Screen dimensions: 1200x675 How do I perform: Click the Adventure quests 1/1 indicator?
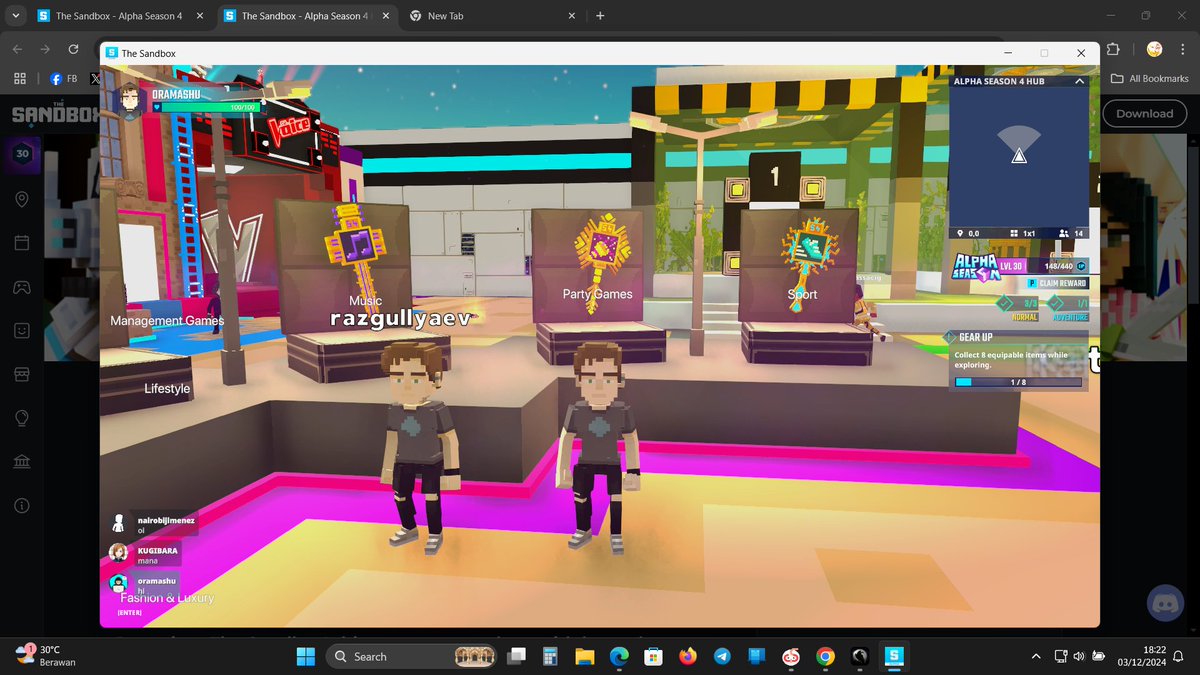click(x=1068, y=309)
